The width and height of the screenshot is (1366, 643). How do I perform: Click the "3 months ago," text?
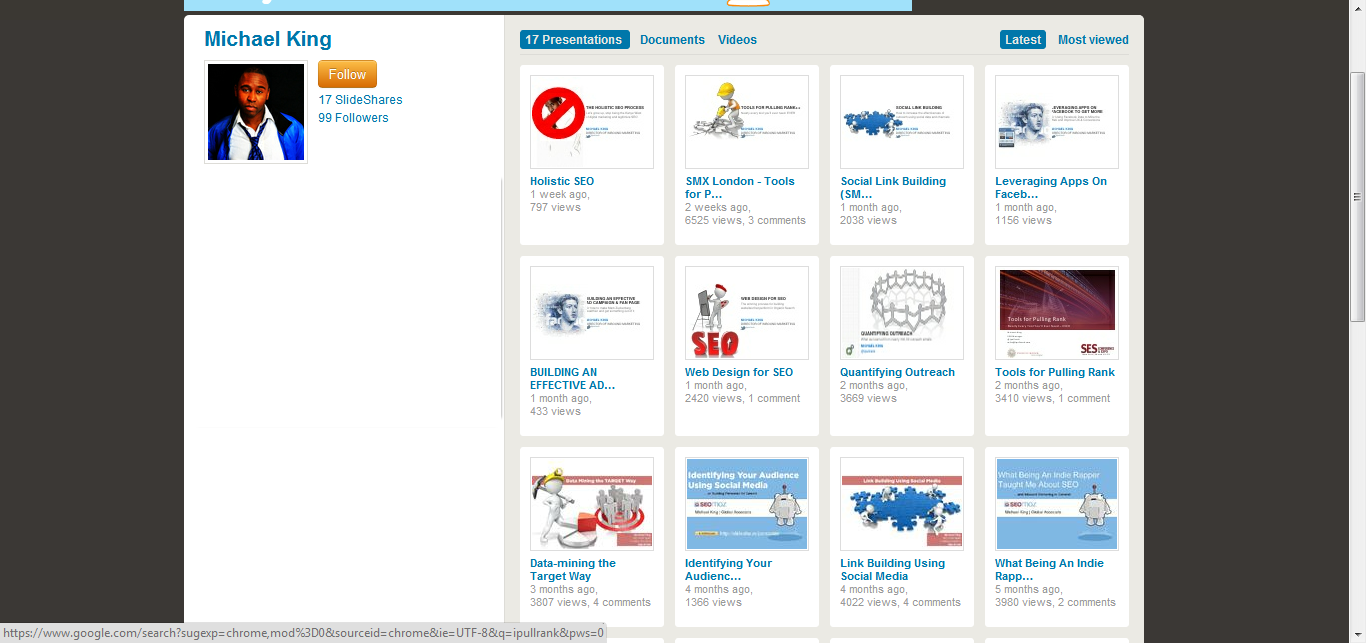pyautogui.click(x=563, y=590)
